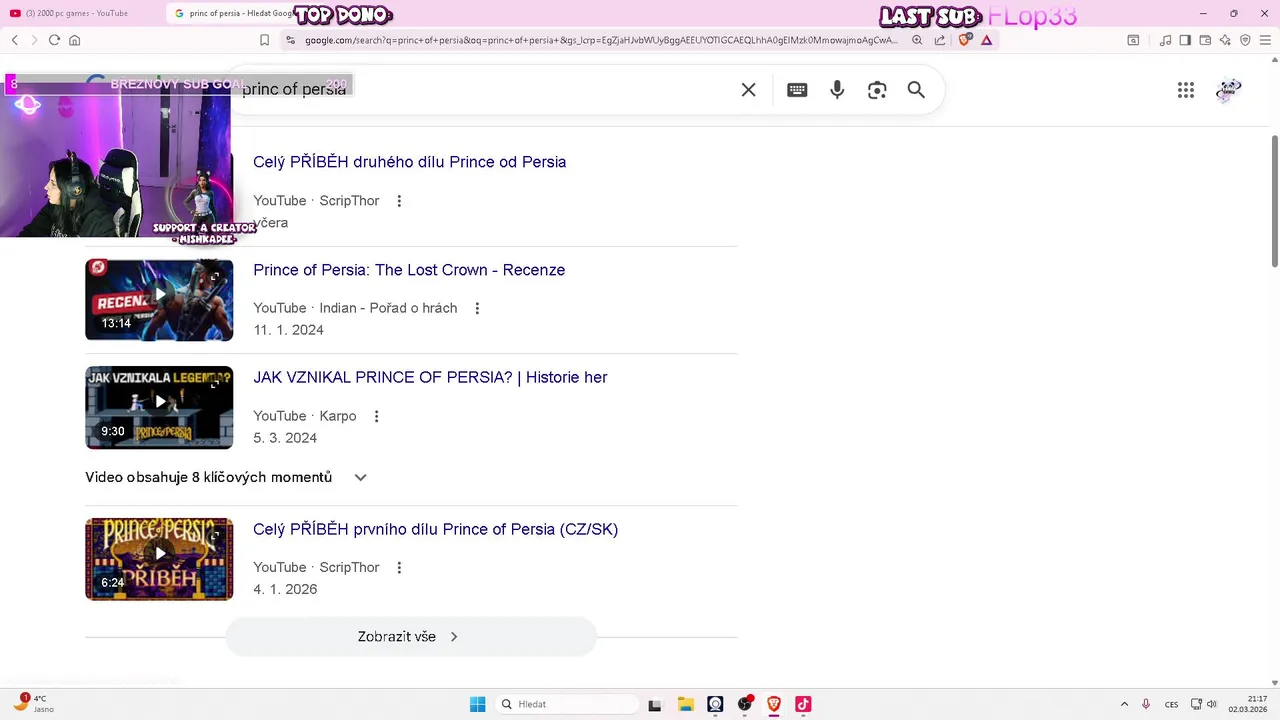Expand Video obsahuje 8 klíčových momentů

227,477
